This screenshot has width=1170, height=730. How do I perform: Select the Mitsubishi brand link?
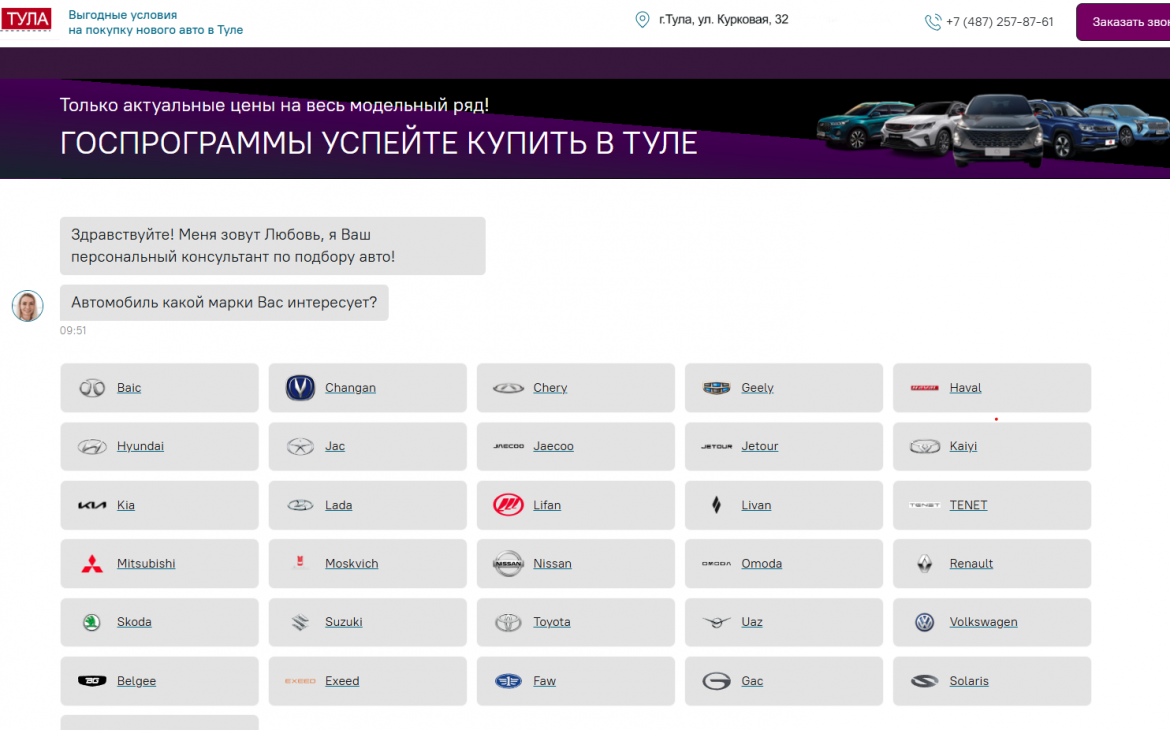coord(146,564)
